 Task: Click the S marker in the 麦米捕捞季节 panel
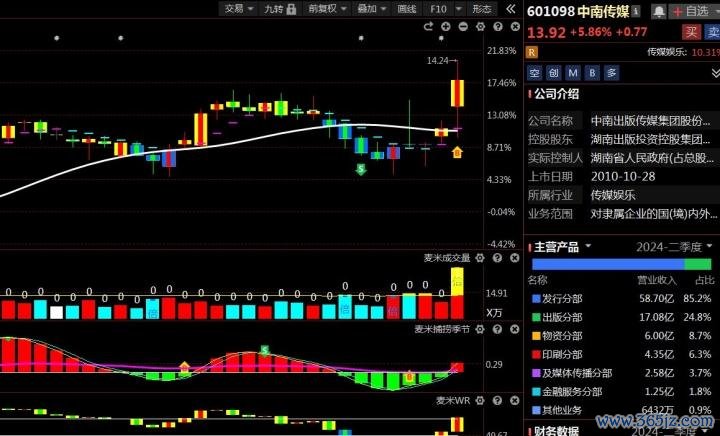(264, 351)
